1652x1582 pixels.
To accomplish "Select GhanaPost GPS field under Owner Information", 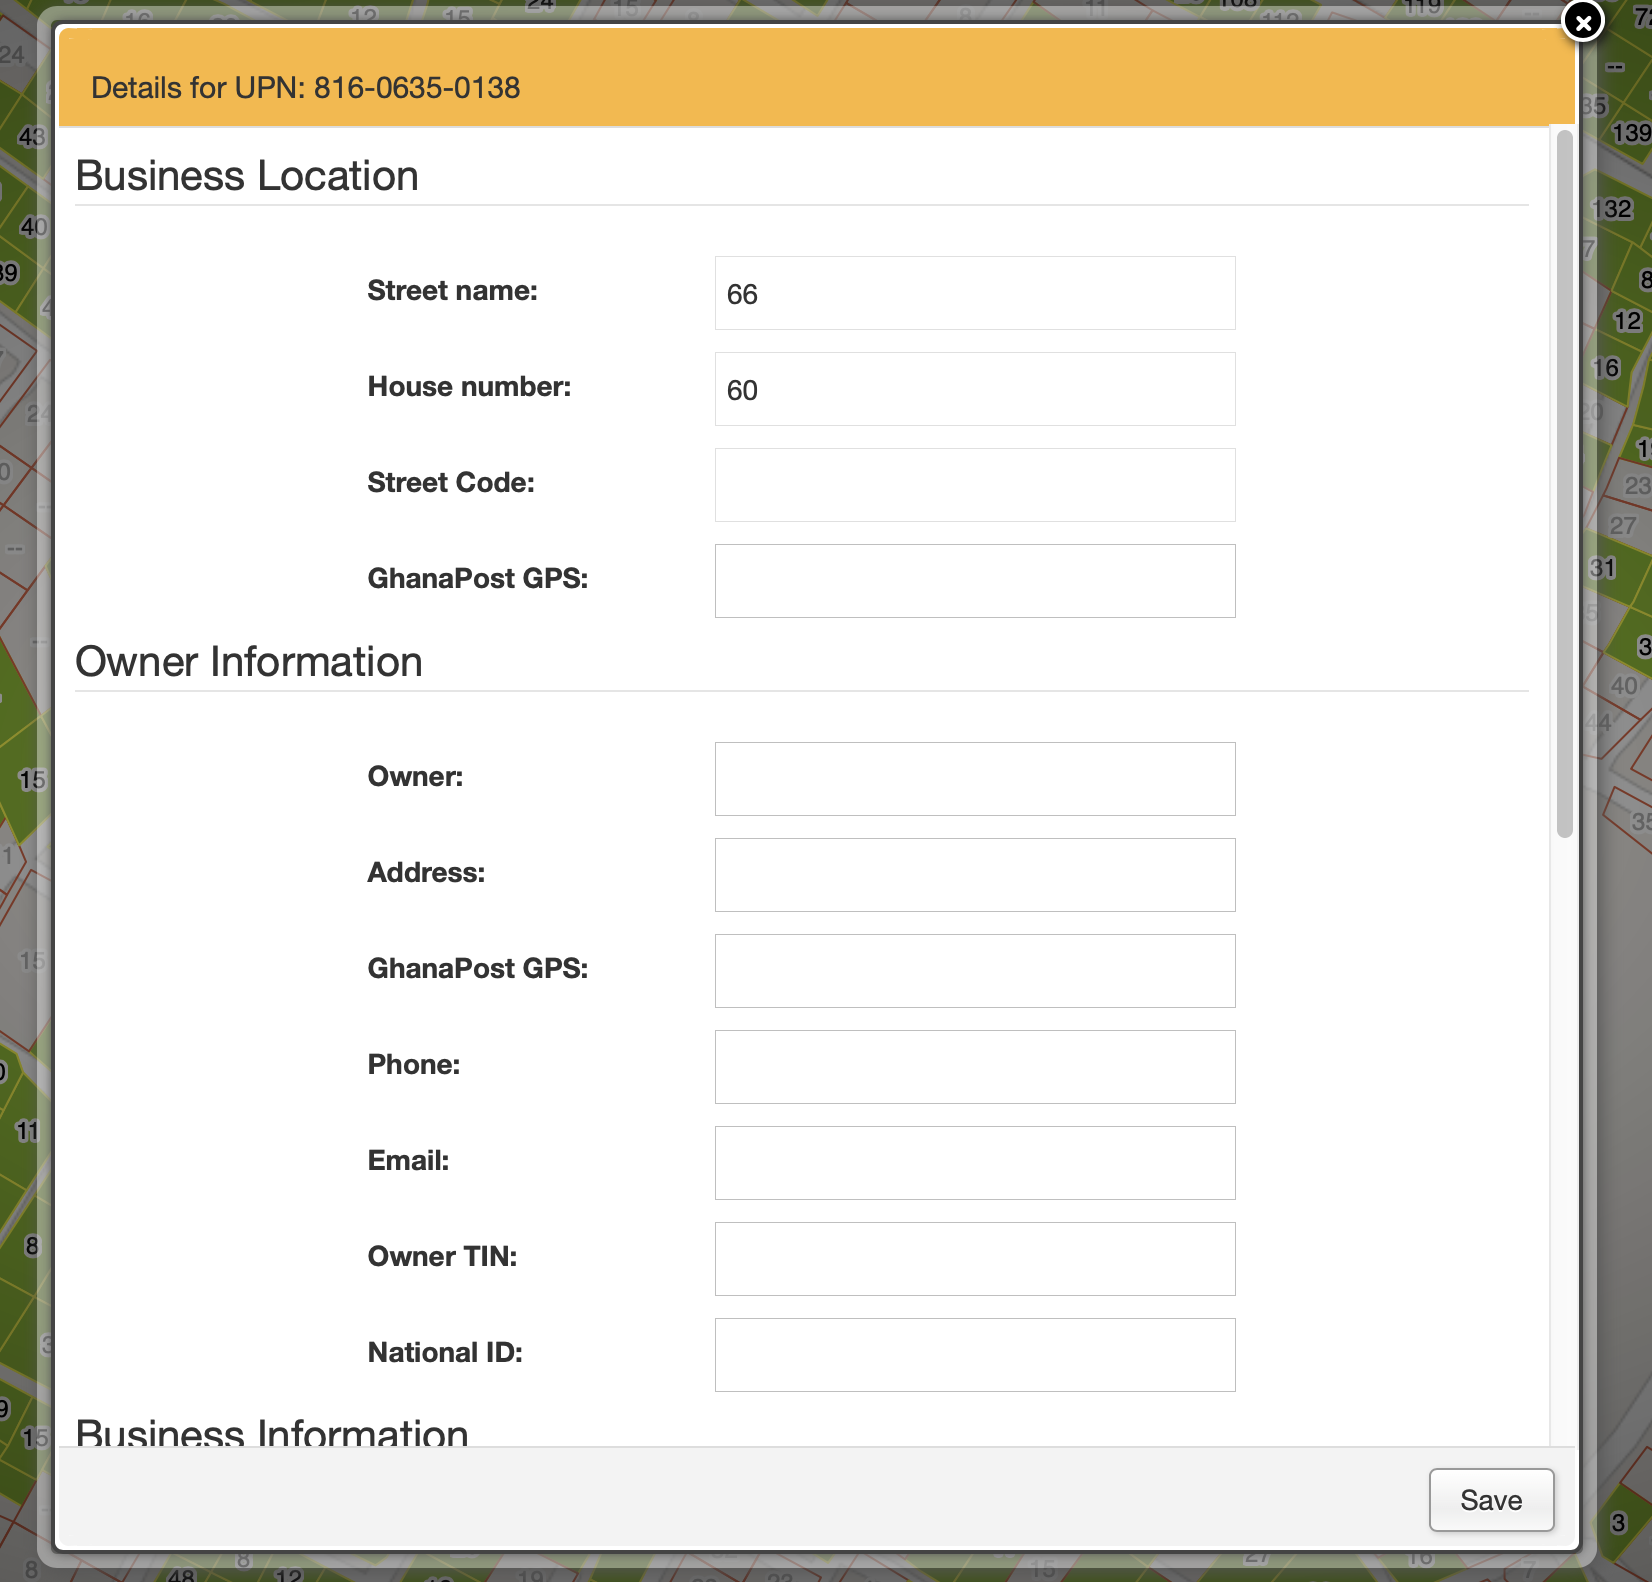I will [974, 972].
